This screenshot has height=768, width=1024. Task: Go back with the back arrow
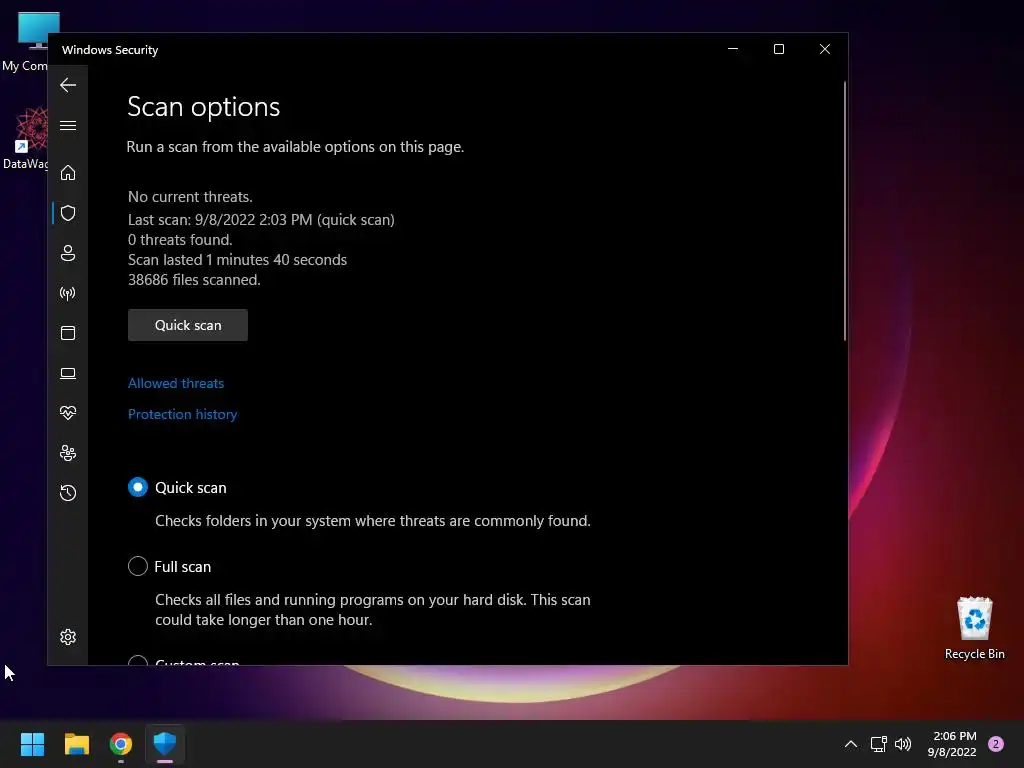coord(68,85)
